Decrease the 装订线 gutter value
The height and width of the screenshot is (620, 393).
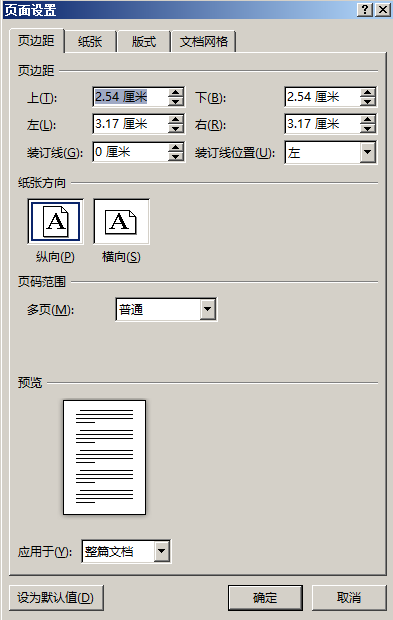coord(176,157)
